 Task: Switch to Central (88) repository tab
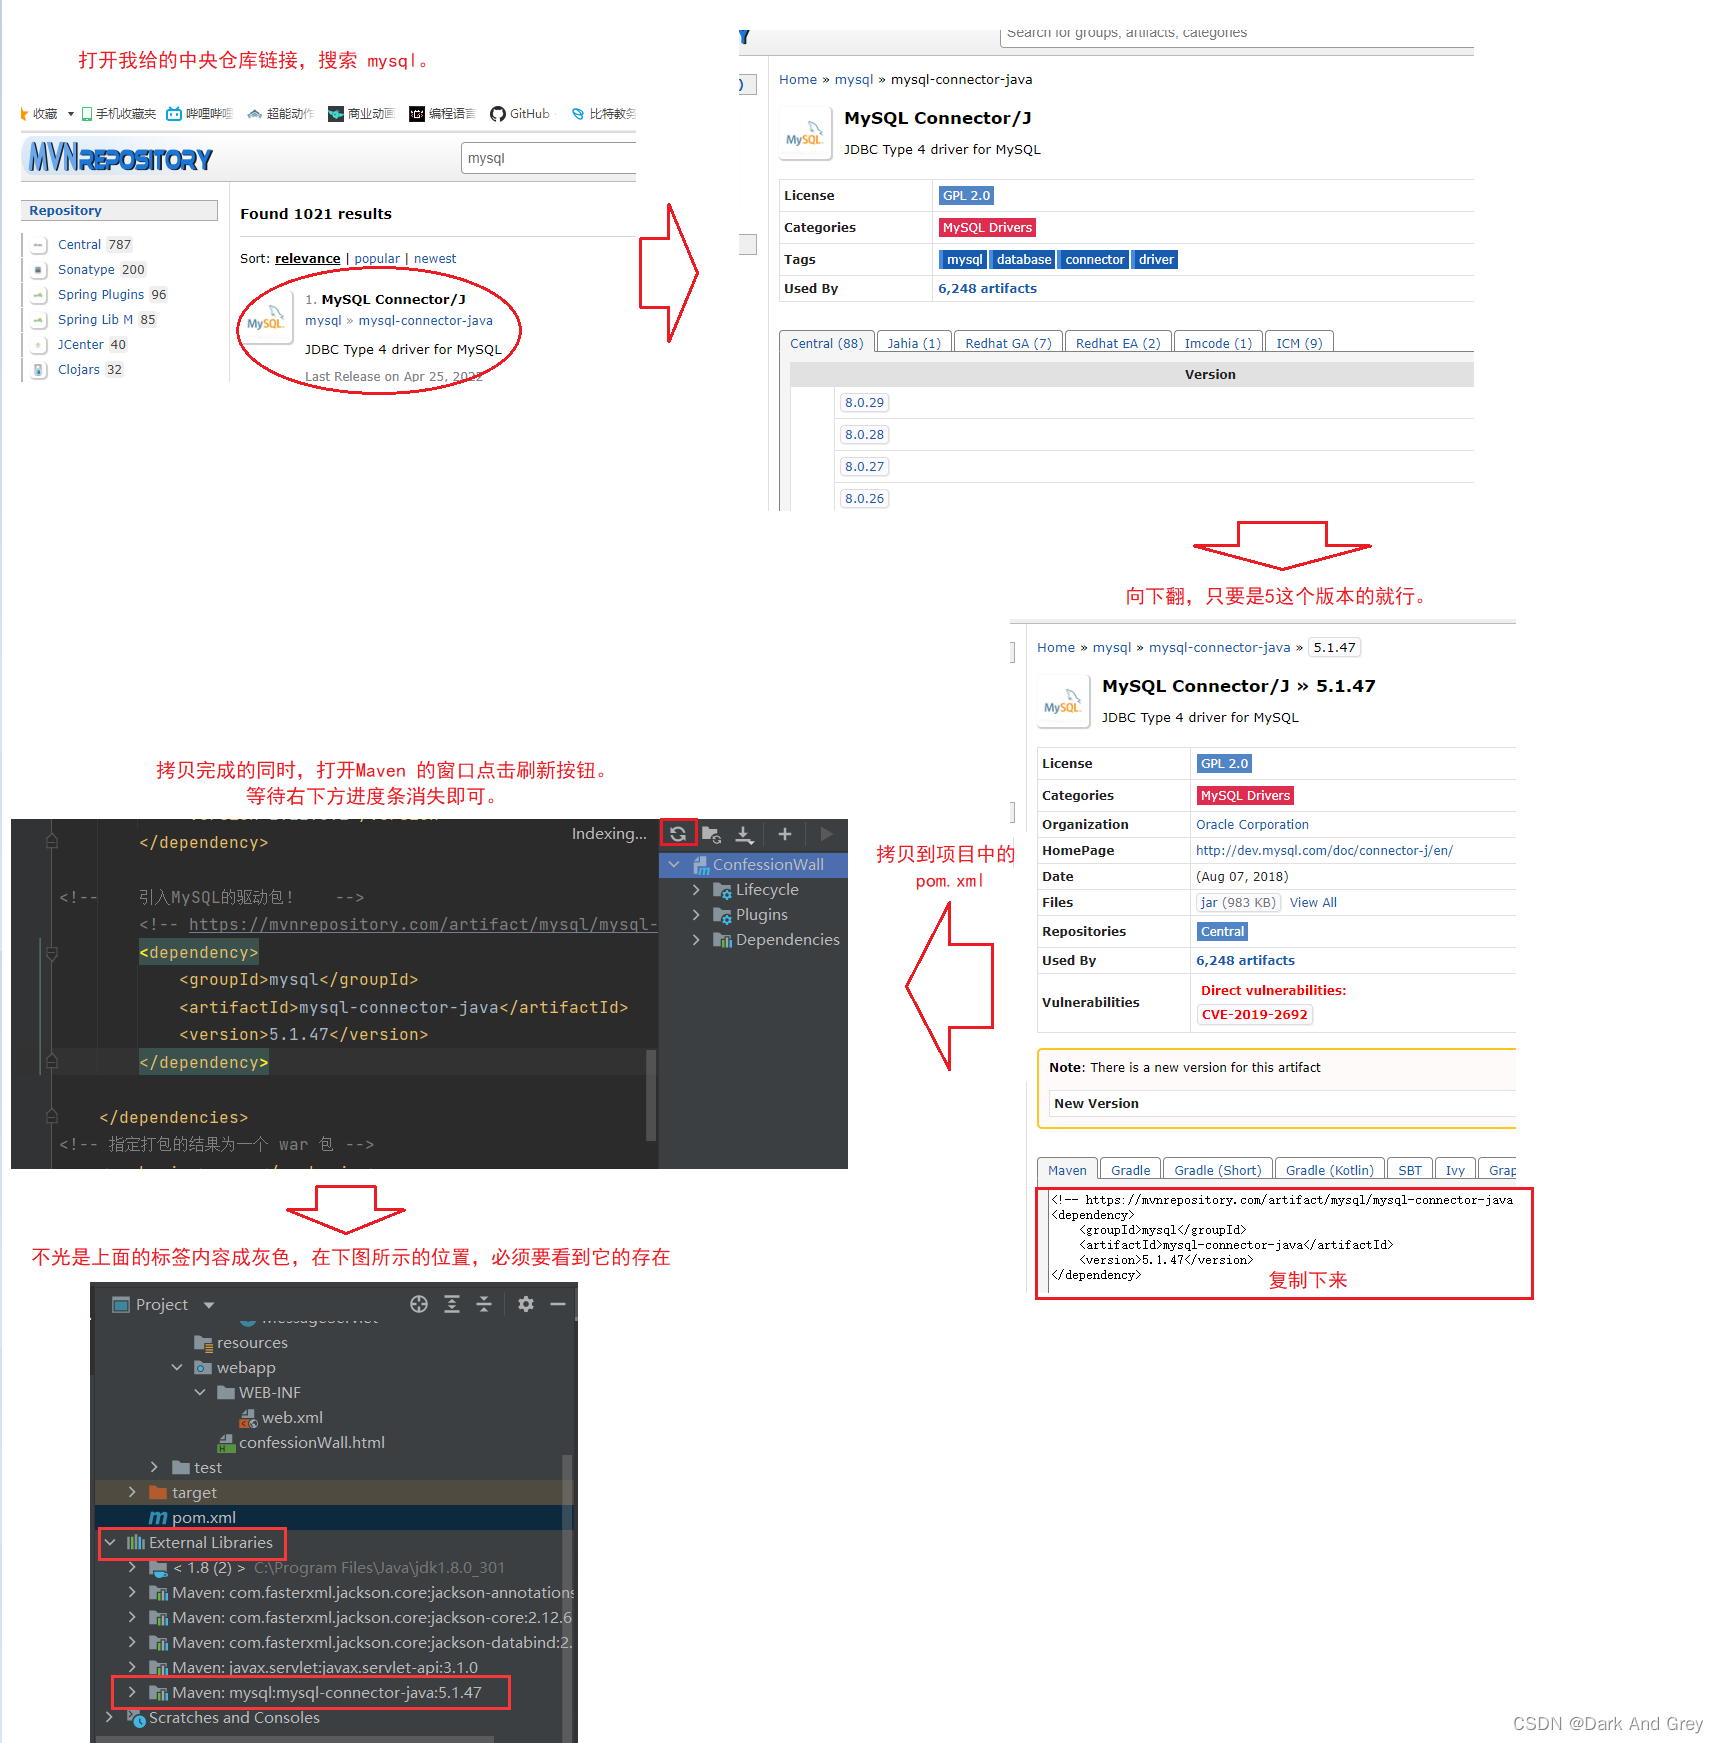pos(826,342)
